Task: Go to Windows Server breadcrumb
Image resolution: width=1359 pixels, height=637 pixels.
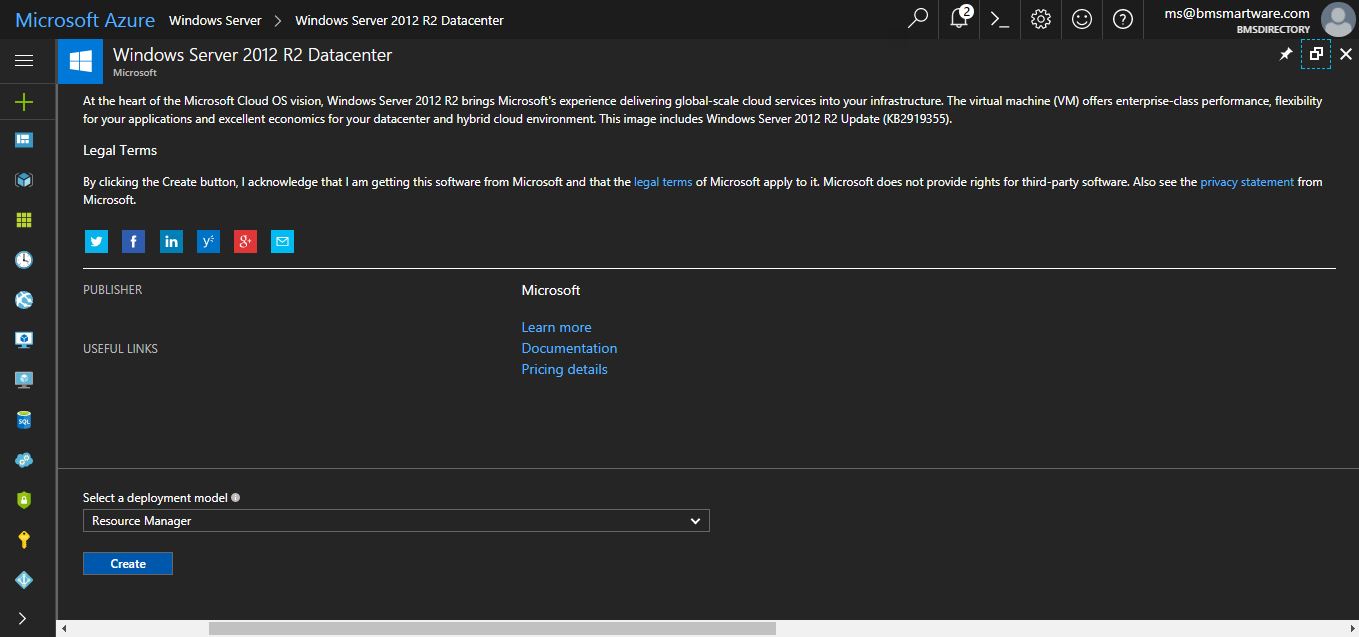Action: [x=215, y=20]
